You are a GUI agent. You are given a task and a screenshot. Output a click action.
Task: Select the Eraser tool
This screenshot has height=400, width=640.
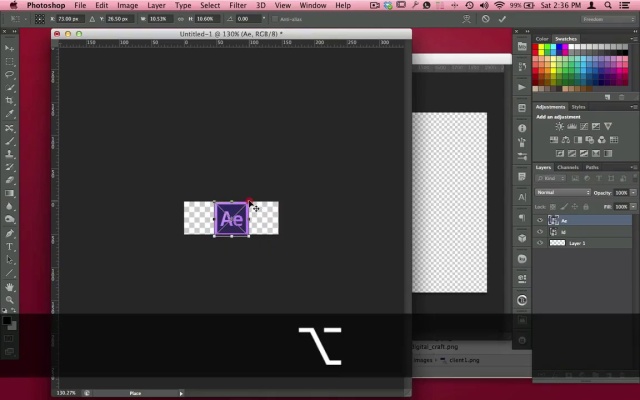coord(9,180)
